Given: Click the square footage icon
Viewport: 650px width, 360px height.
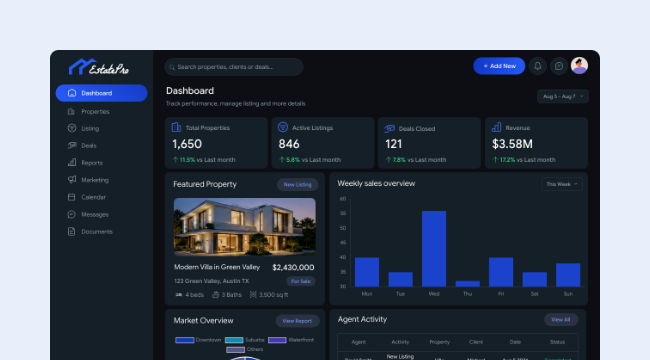Looking at the screenshot, I should tap(253, 294).
